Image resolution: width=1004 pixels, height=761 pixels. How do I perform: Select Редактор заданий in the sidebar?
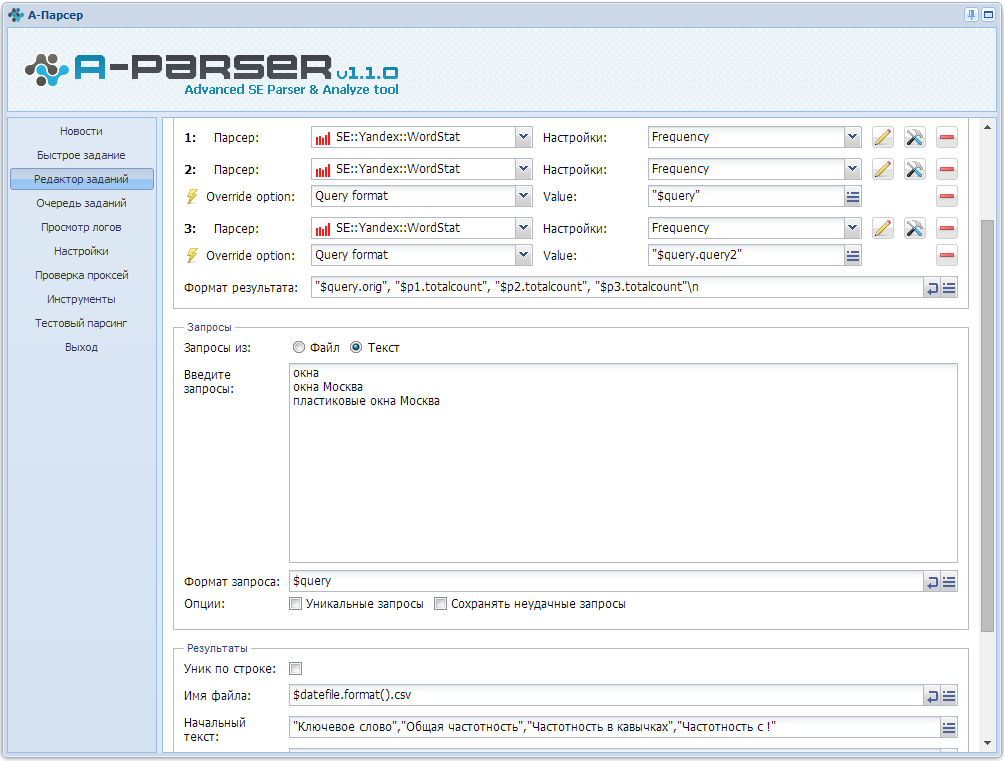point(81,179)
